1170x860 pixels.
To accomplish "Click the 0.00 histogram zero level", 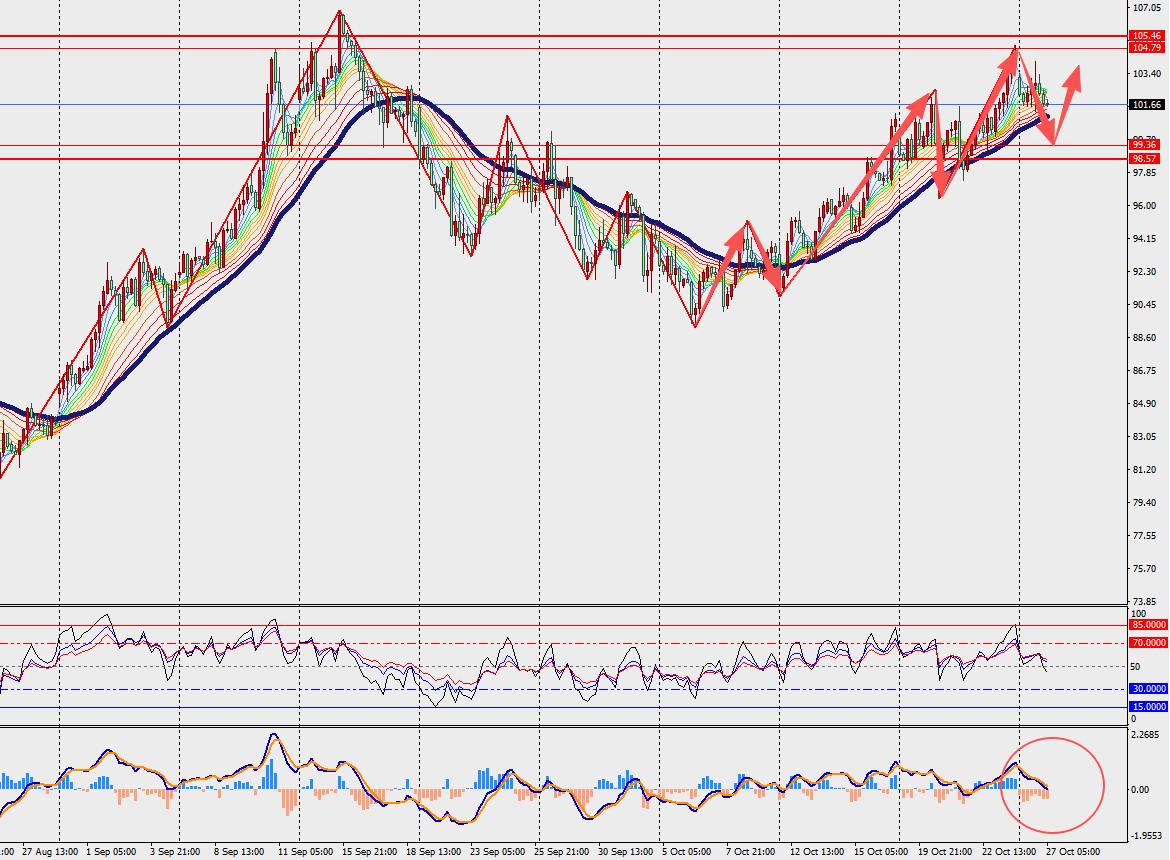I will 1141,790.
